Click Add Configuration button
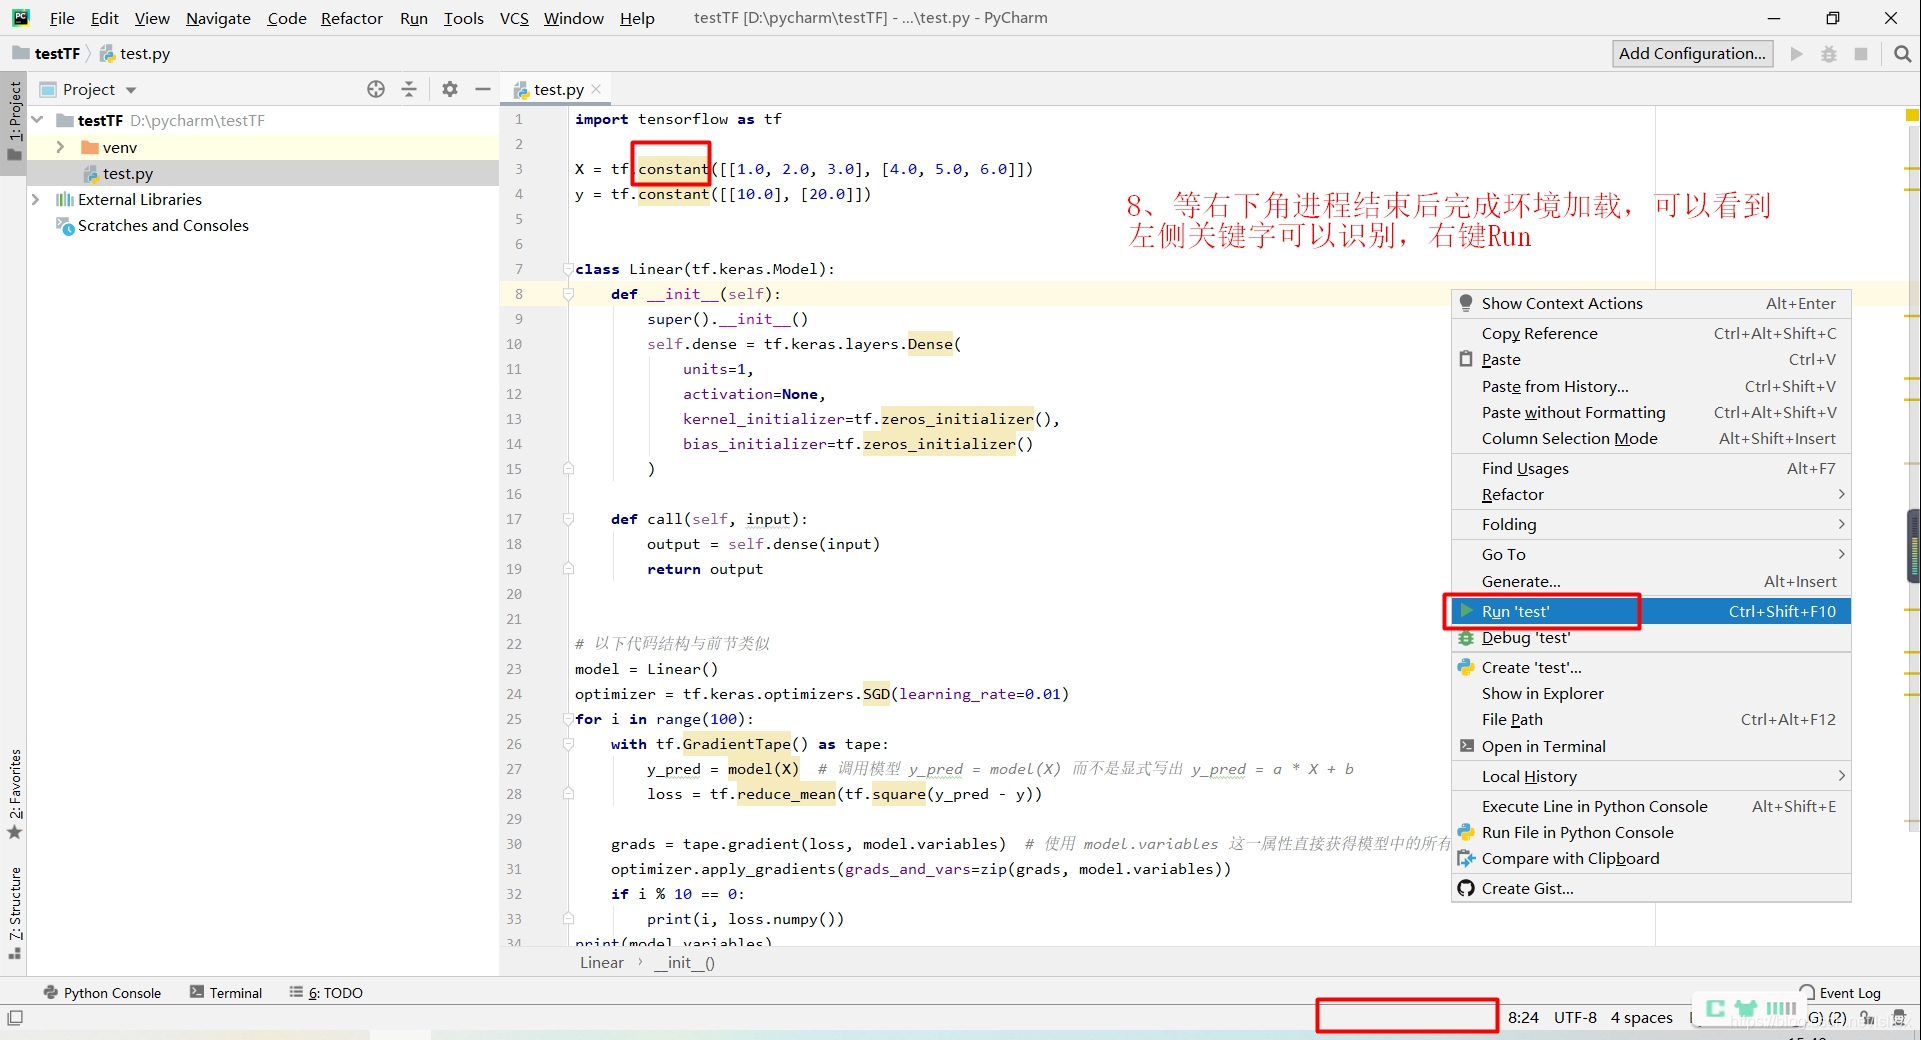Screen dimensions: 1921x1040 (1692, 54)
